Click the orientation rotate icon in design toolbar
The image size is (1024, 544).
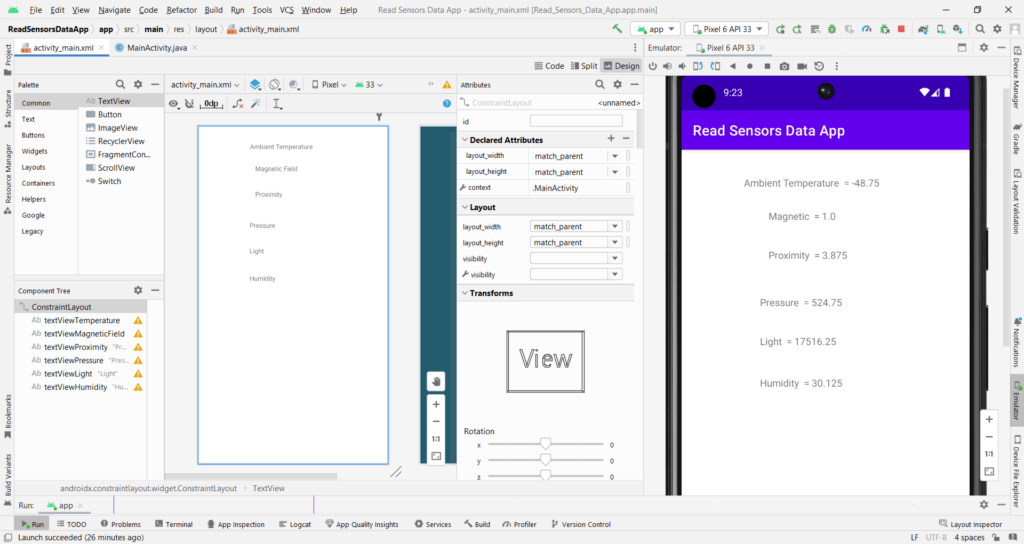274,84
